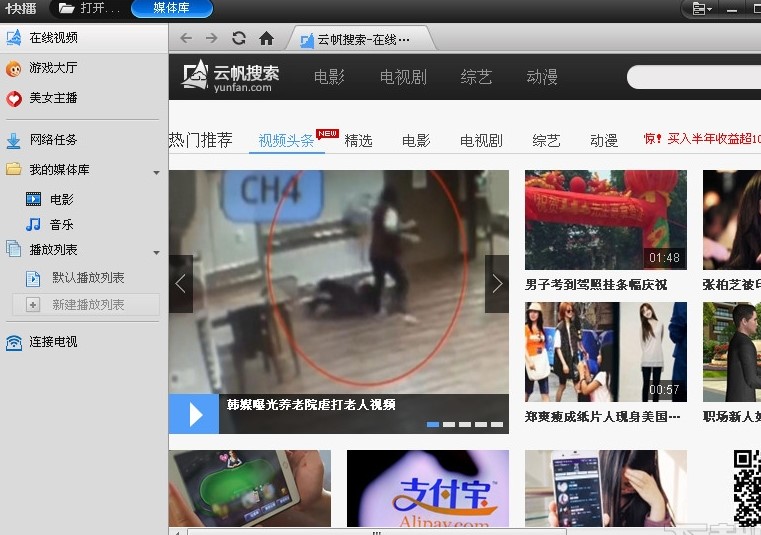Click the 播放列表 playlist icon
Image resolution: width=761 pixels, height=535 pixels.
tap(14, 249)
